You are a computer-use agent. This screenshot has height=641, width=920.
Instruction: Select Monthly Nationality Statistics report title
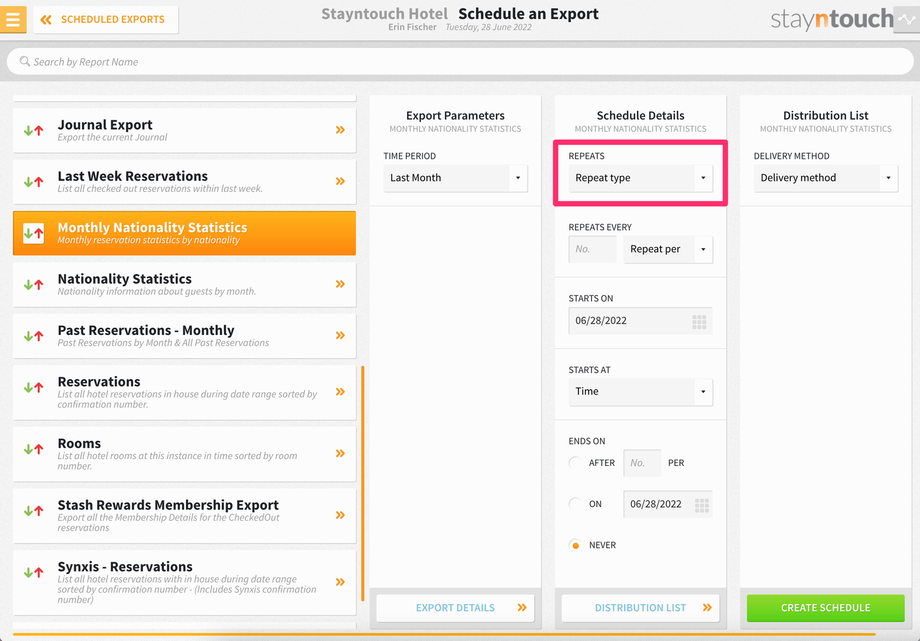point(153,227)
